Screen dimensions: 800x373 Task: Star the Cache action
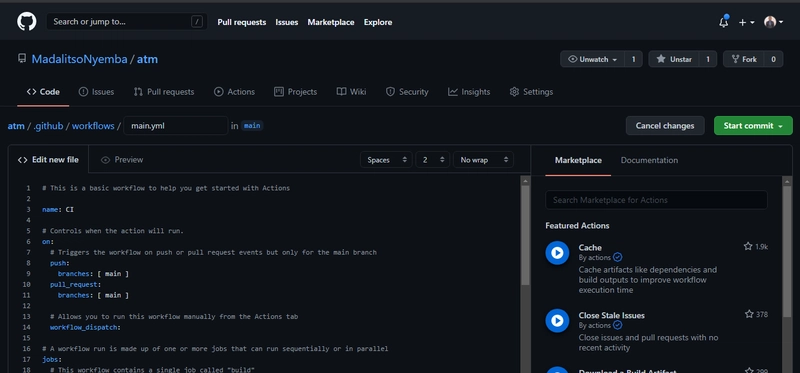click(748, 246)
